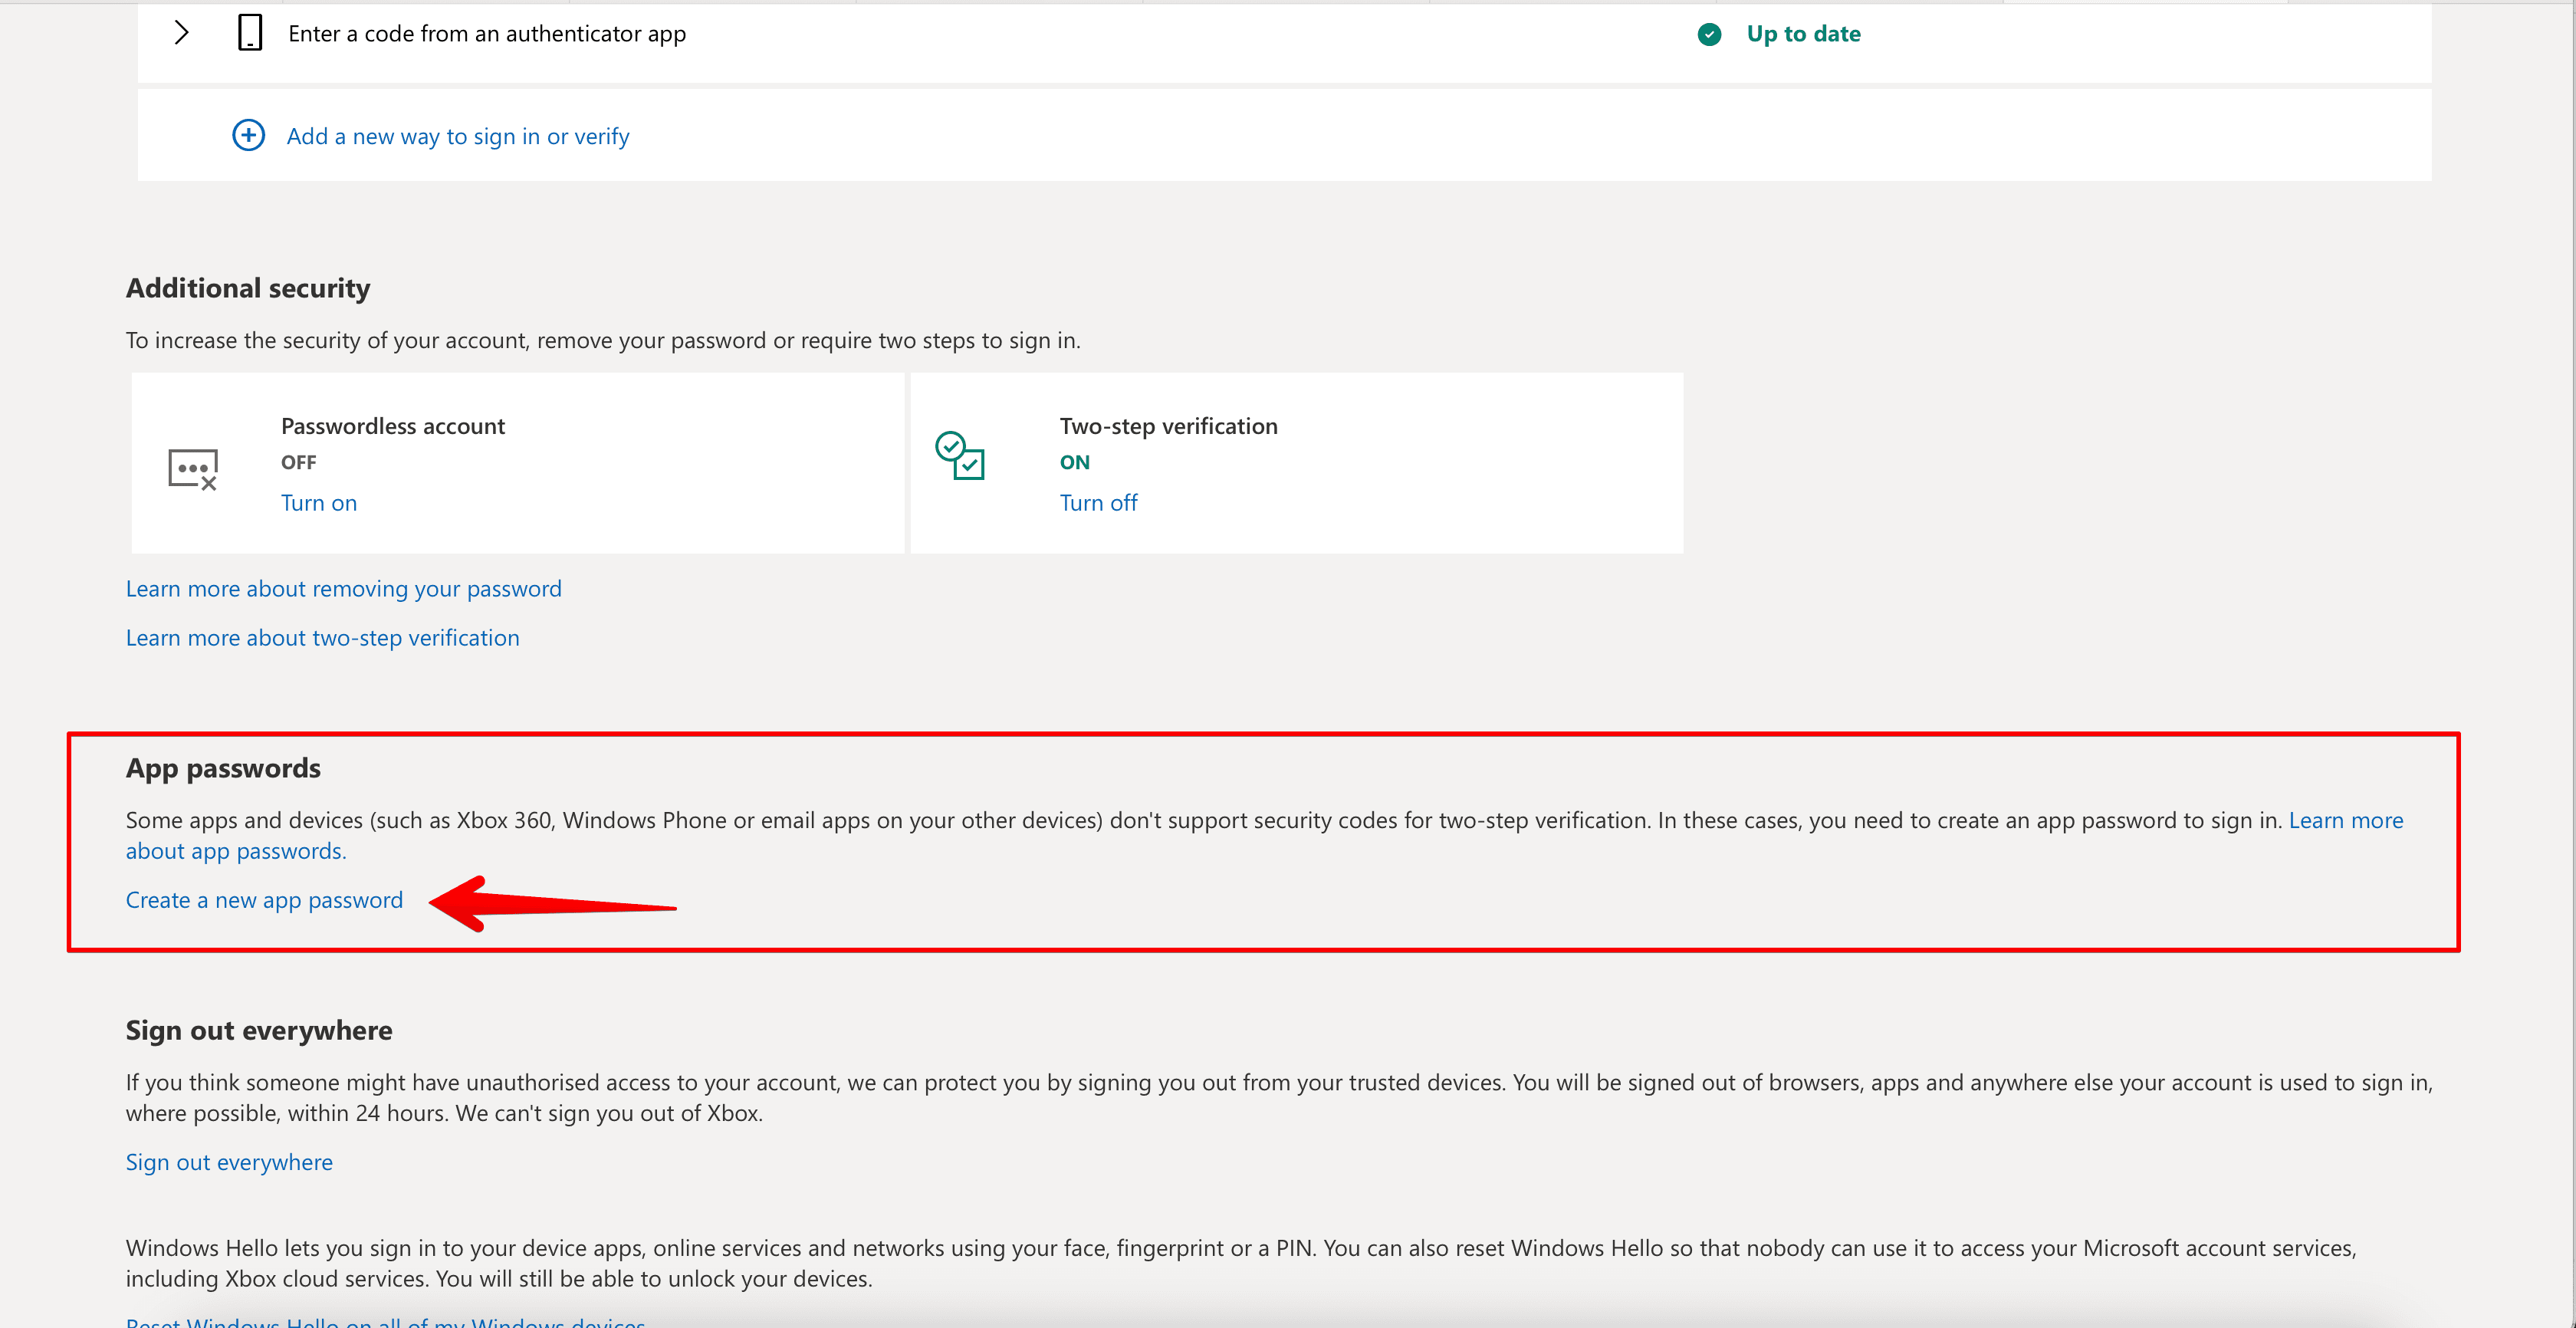
Task: Select the 'Sign out everywhere' link
Action: 229,1161
